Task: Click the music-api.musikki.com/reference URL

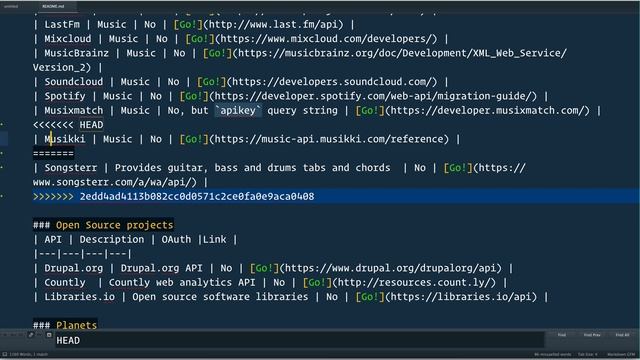Action: [331, 139]
